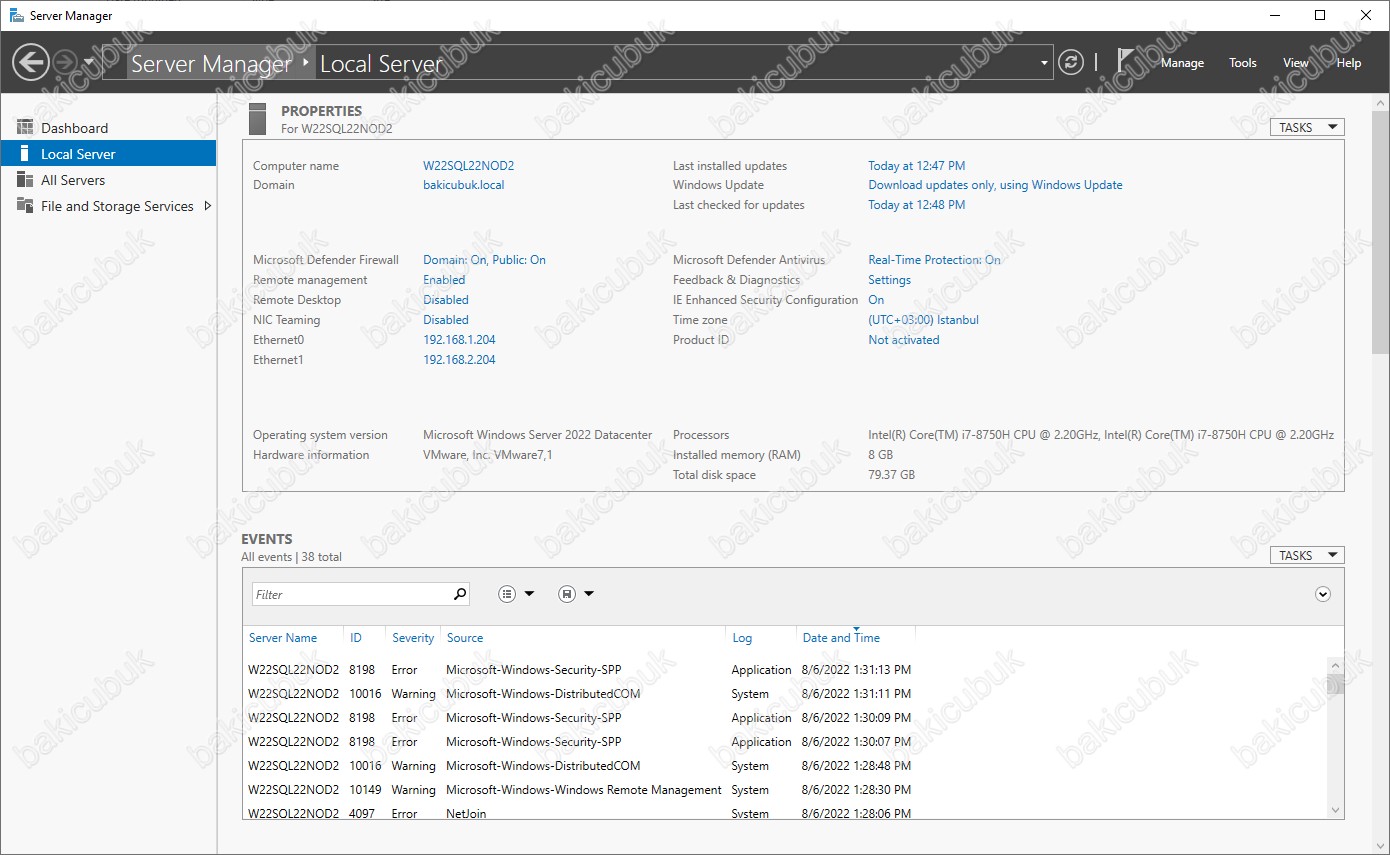The image size is (1390, 855).
Task: Click Last checked Today at 12:48 PM
Action: point(917,205)
